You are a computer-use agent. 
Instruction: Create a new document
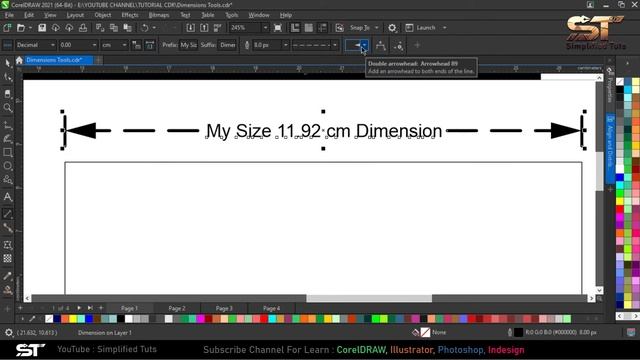7,28
